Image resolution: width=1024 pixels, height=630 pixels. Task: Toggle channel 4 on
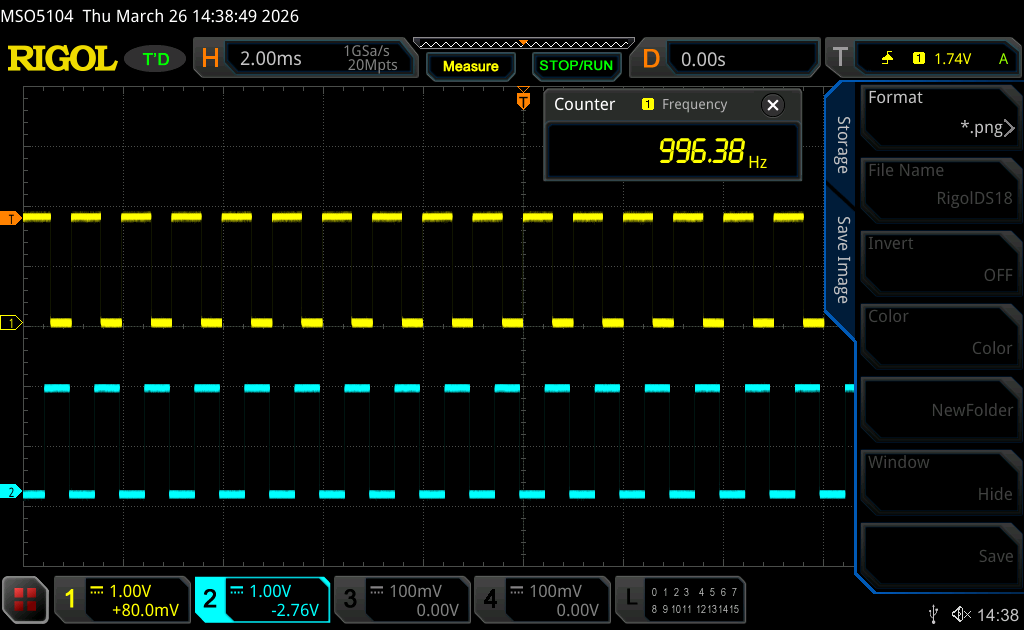[541, 599]
